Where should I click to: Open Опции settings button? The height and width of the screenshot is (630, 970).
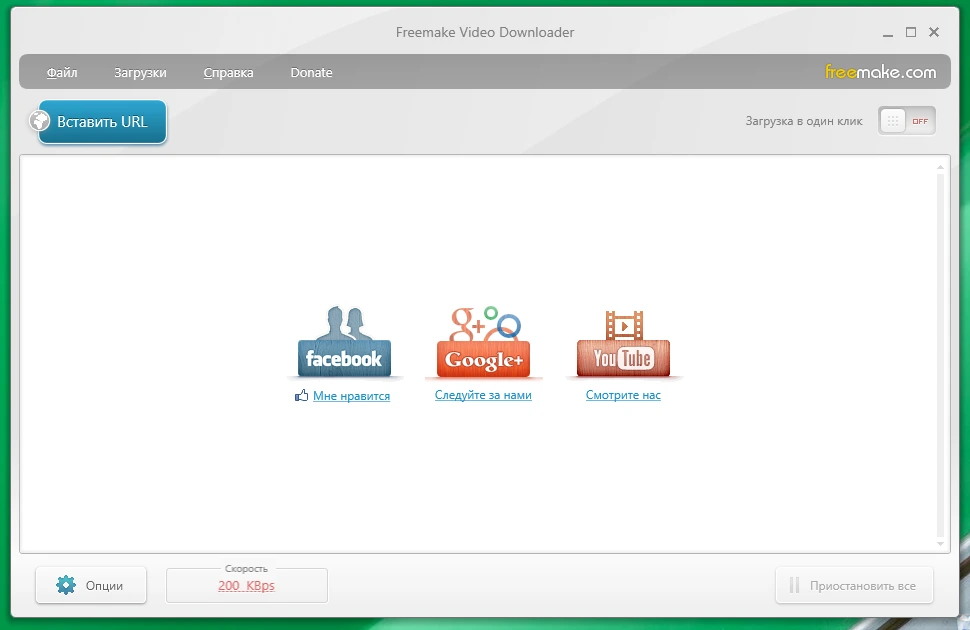91,585
